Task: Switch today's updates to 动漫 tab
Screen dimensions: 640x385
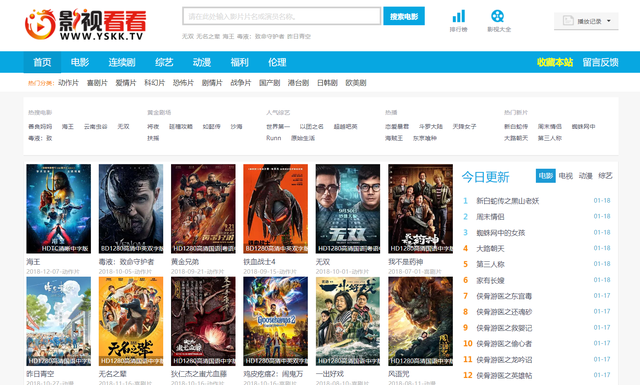Action: pos(585,176)
